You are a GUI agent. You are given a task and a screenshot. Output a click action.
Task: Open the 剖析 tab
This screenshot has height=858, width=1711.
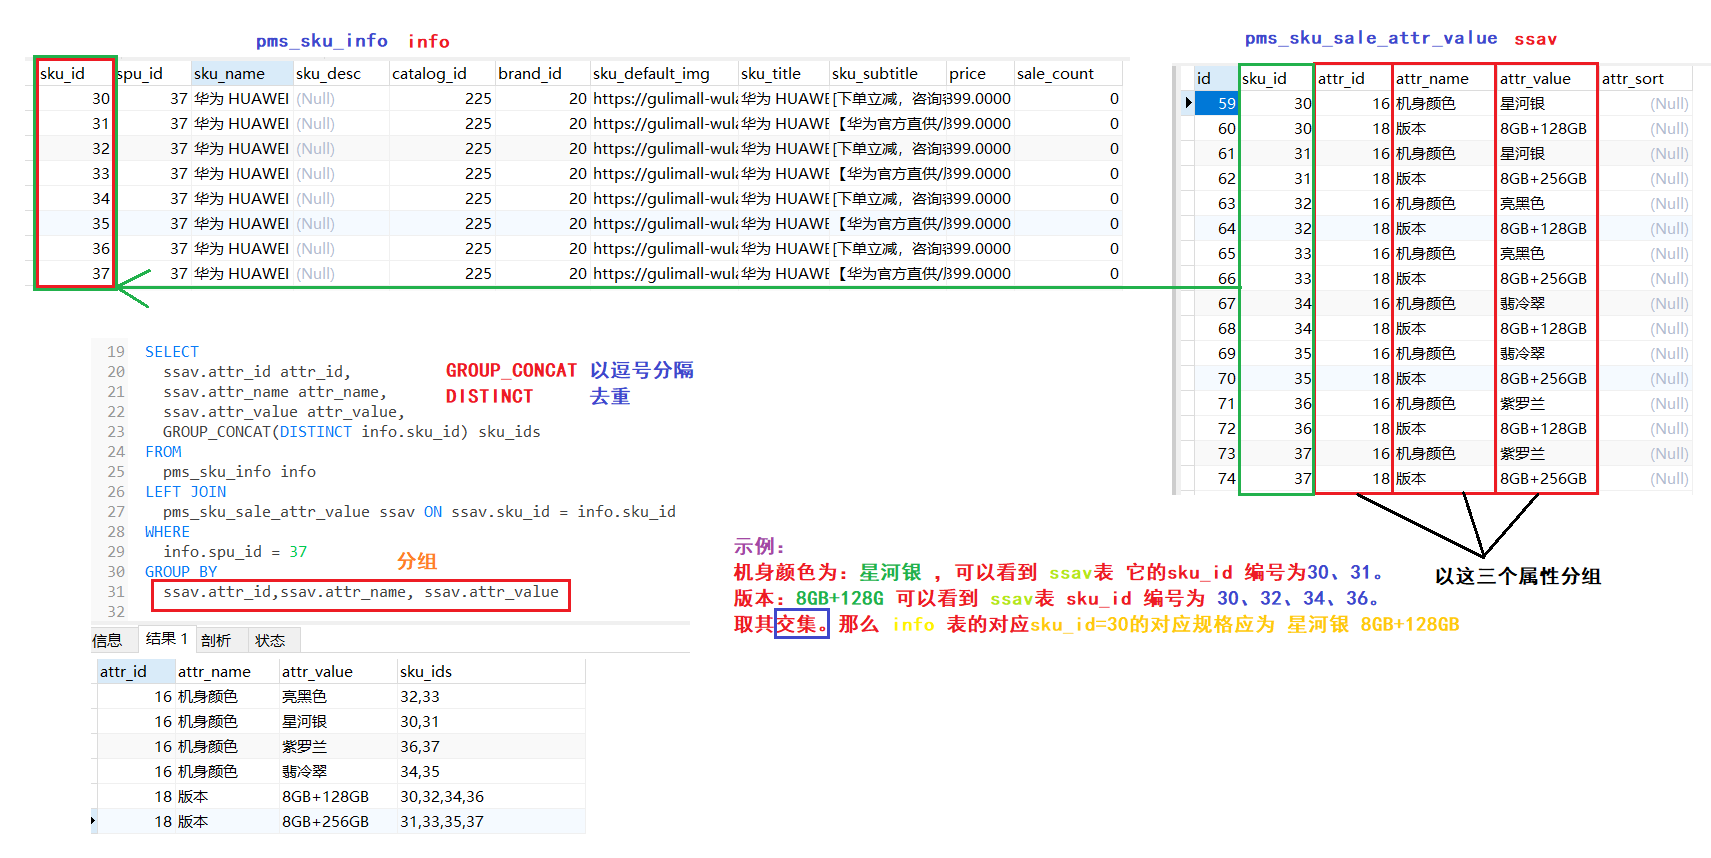tap(216, 640)
